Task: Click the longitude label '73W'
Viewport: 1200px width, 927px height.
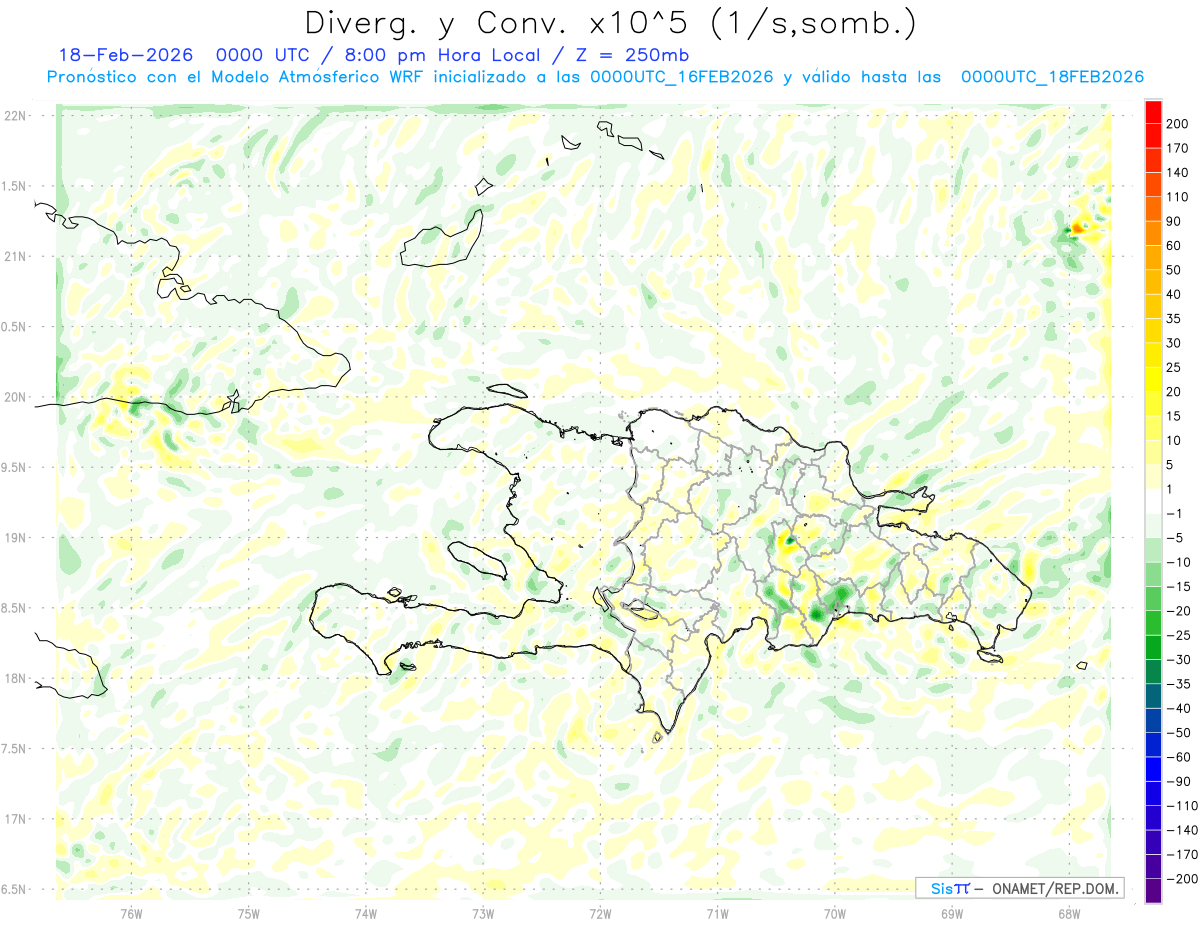Action: [483, 913]
